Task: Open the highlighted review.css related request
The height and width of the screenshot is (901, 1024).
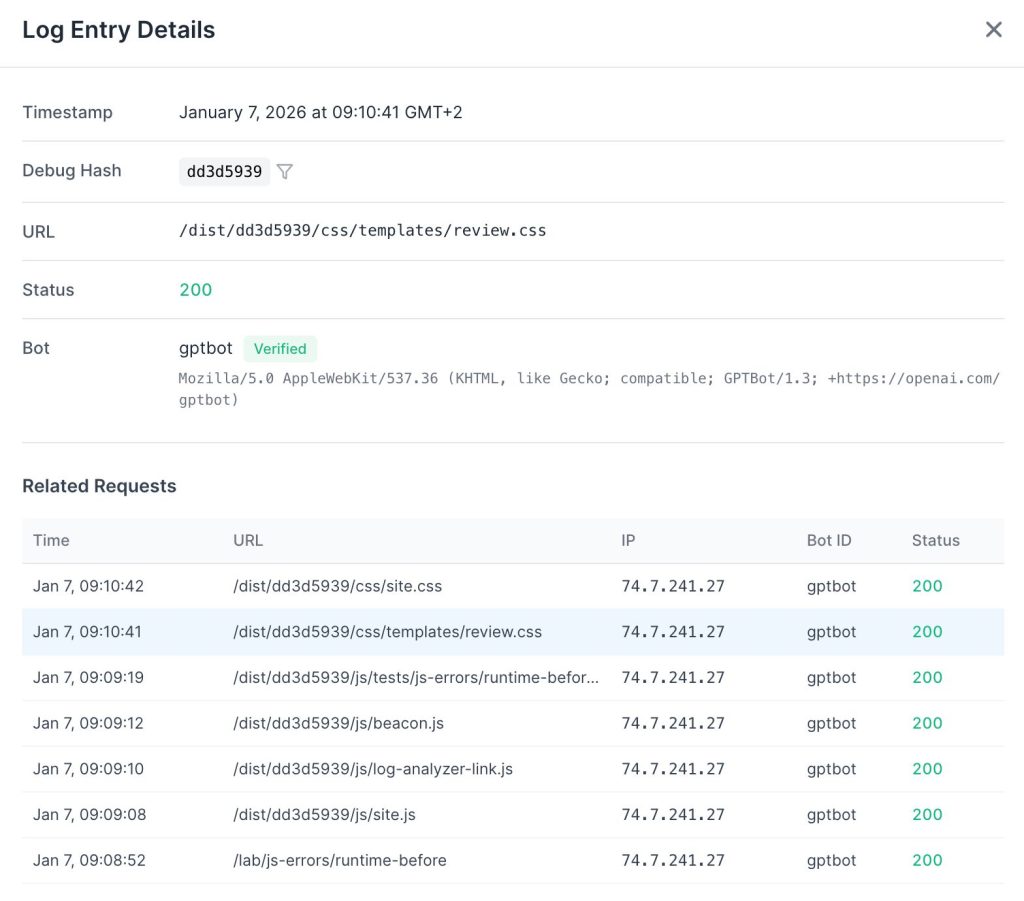Action: [387, 632]
